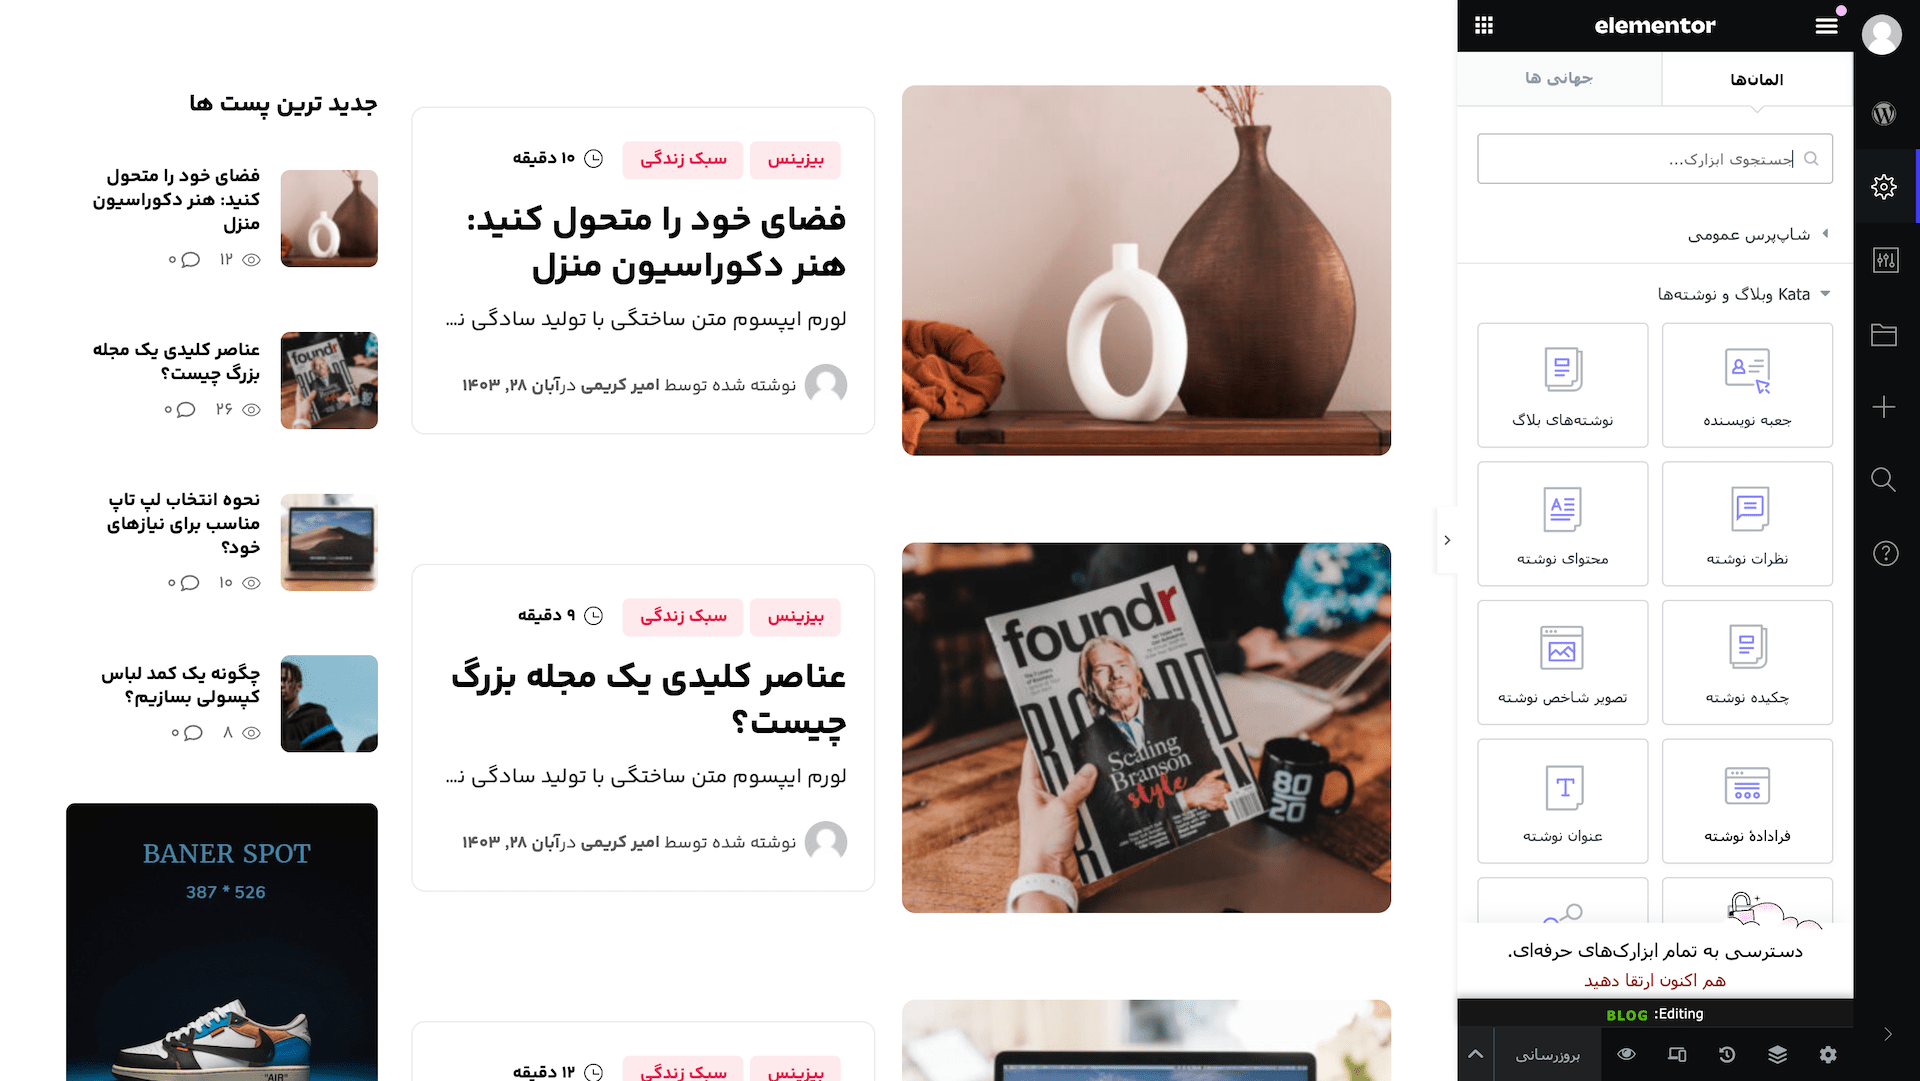The height and width of the screenshot is (1081, 1920).
Task: Select the Post Comments widget
Action: tap(1747, 524)
